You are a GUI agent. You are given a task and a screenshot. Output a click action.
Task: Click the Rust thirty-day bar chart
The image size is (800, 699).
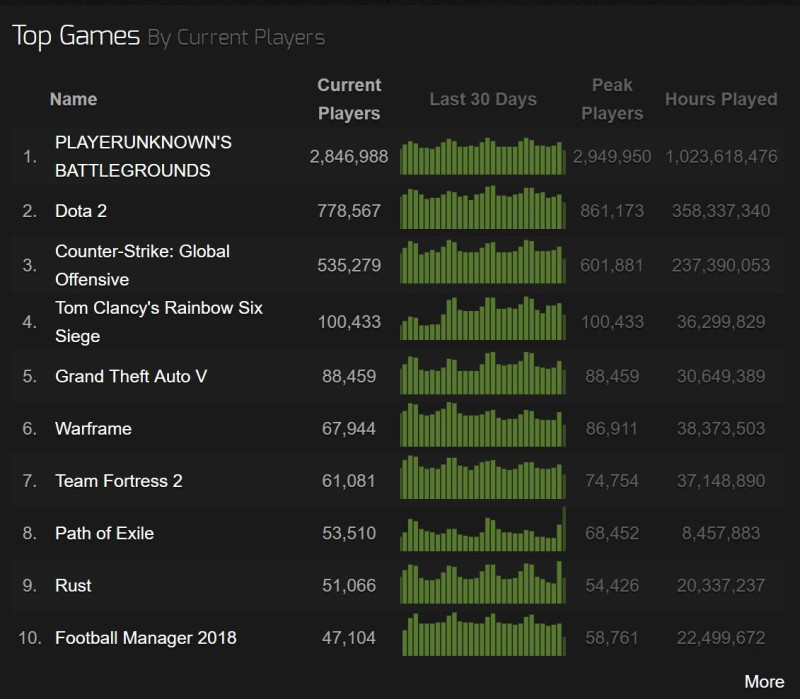[x=483, y=582]
